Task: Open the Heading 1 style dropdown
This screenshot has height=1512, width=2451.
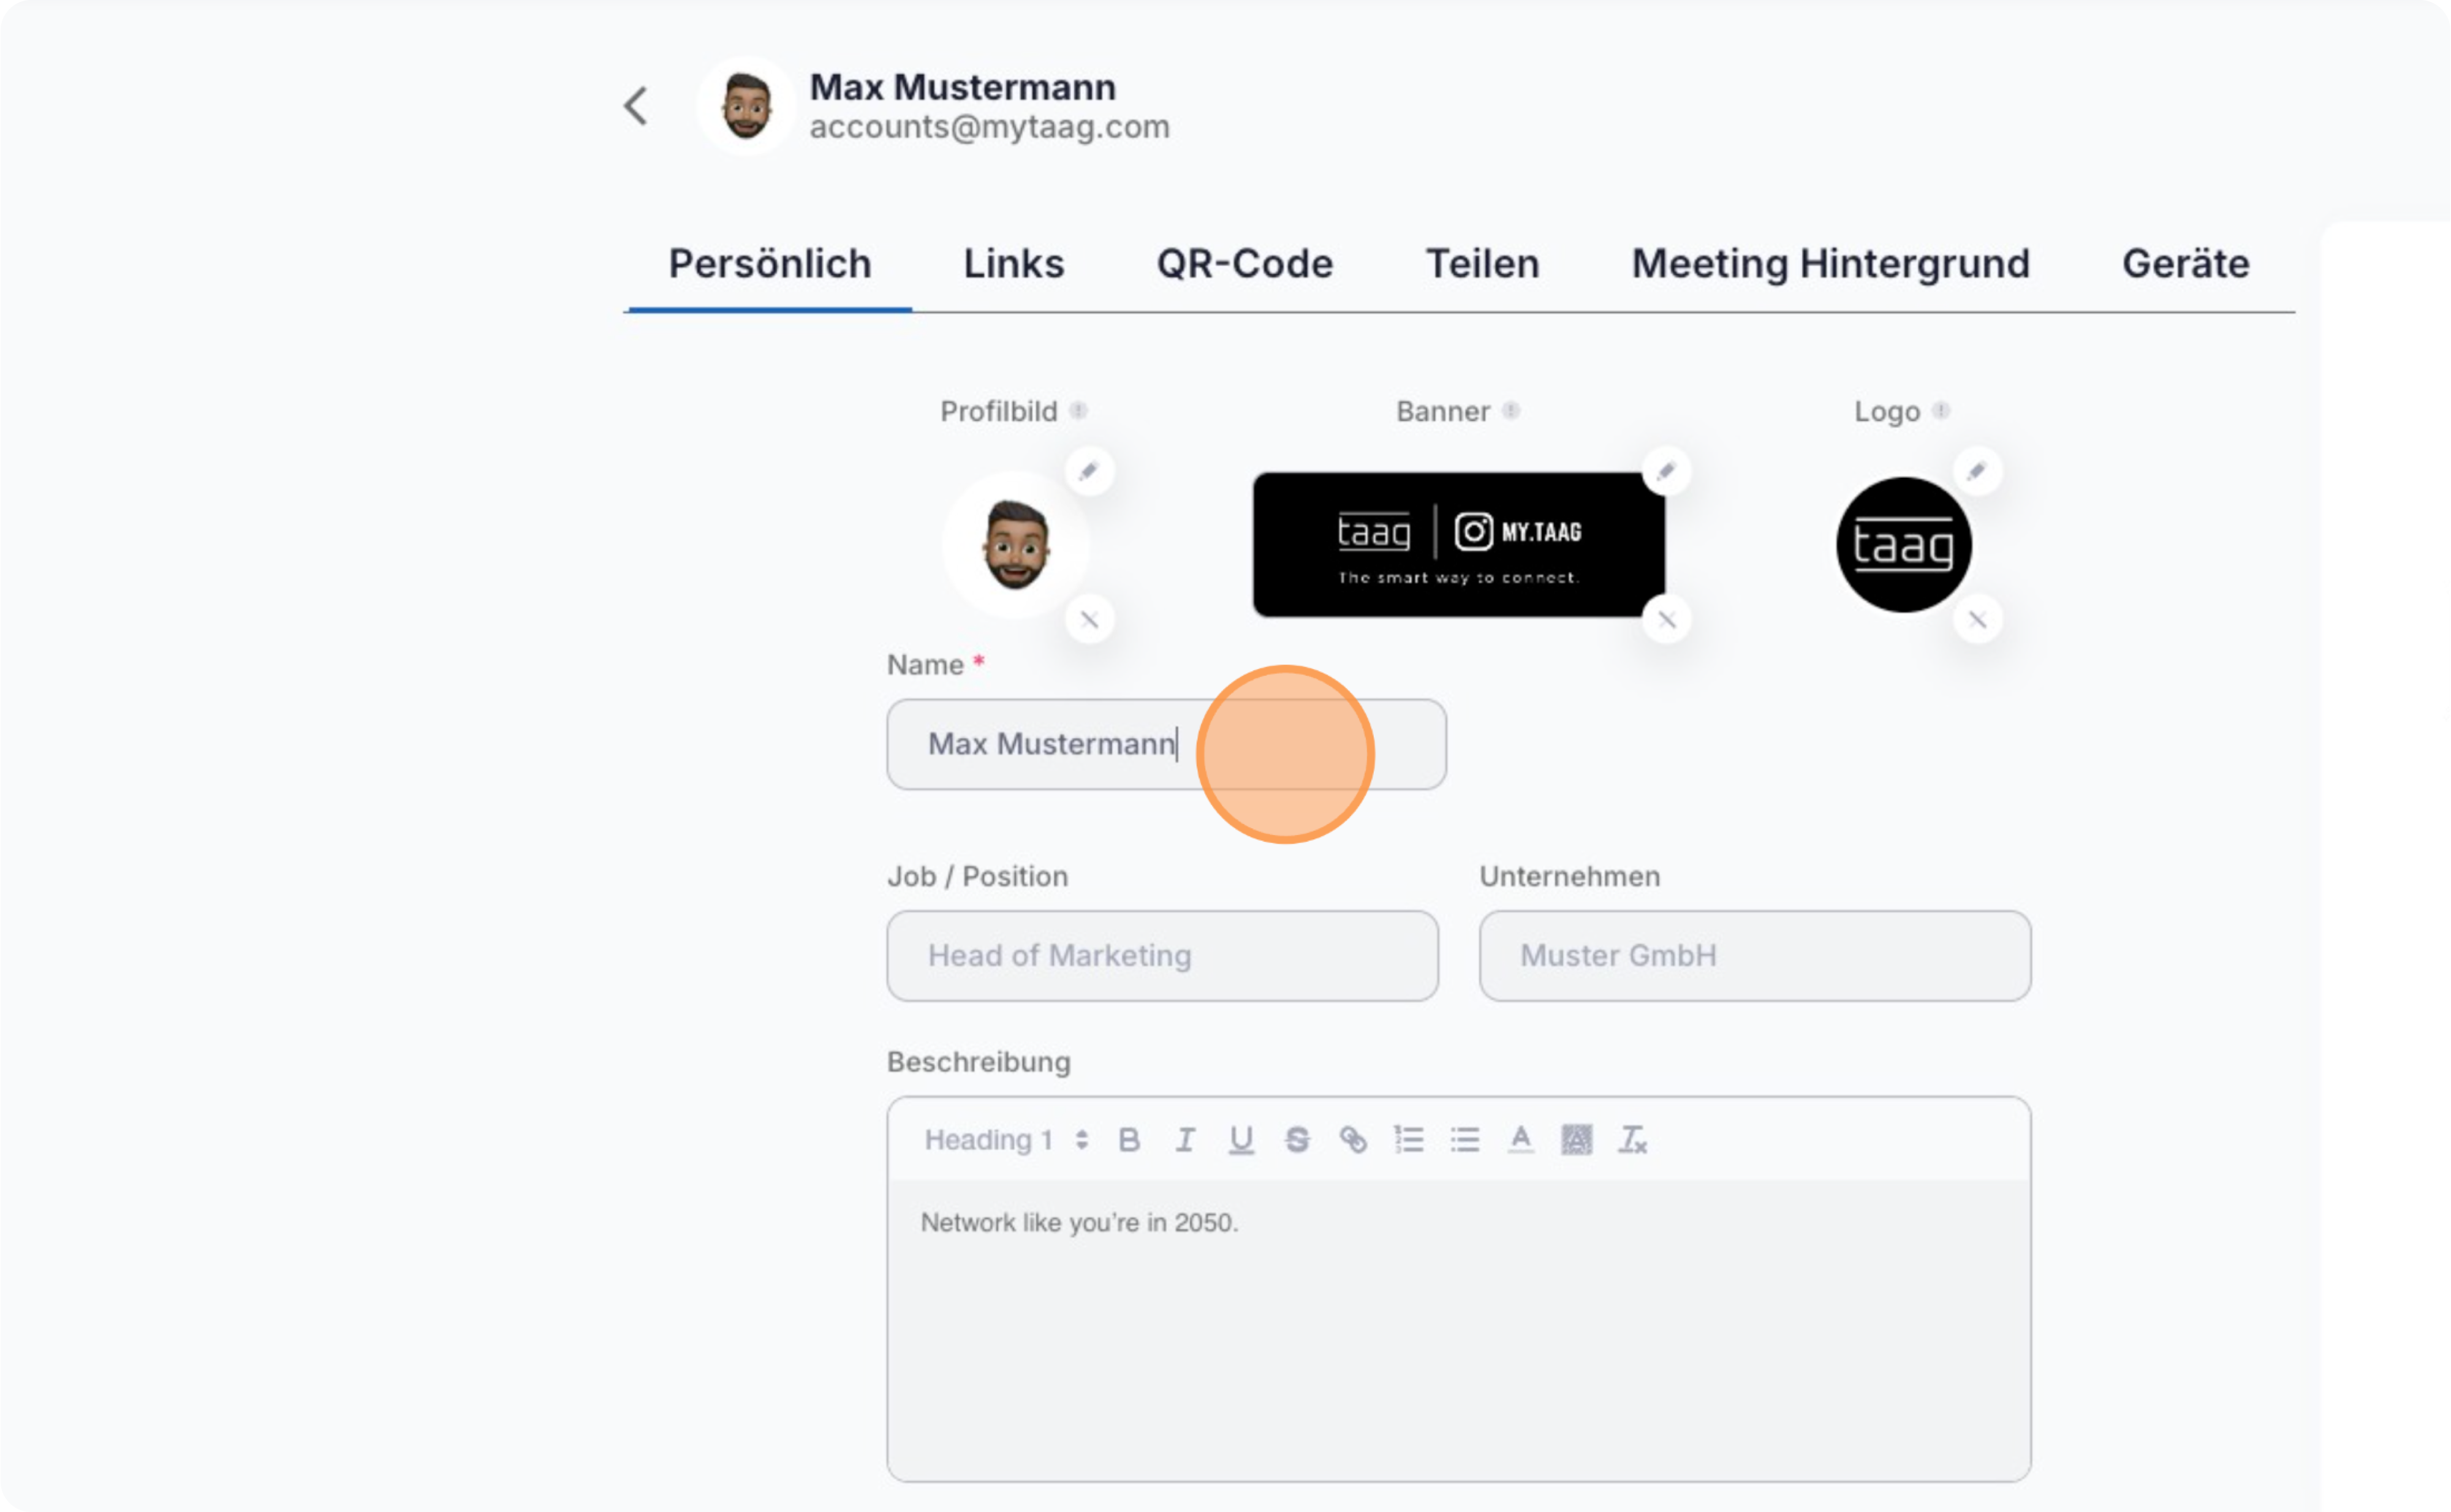Action: point(1005,1140)
